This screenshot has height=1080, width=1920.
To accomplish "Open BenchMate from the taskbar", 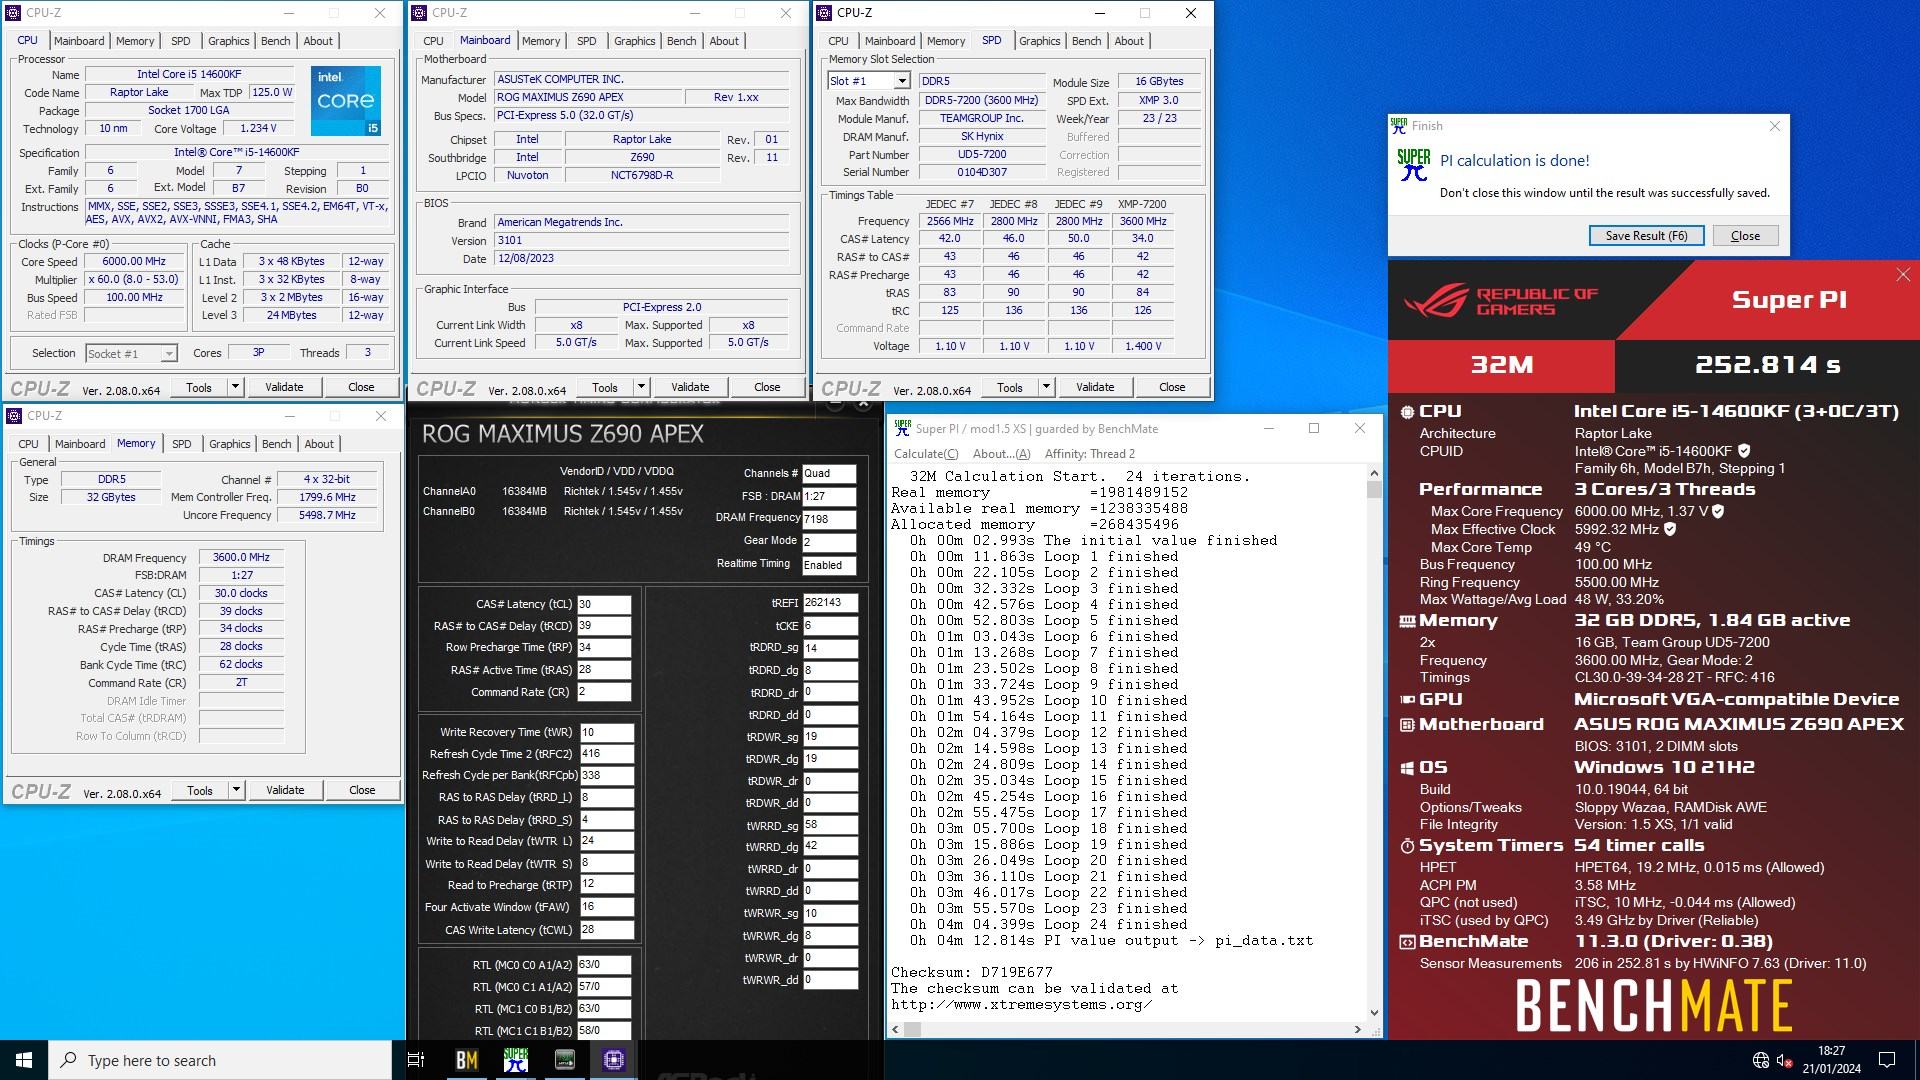I will click(466, 1060).
